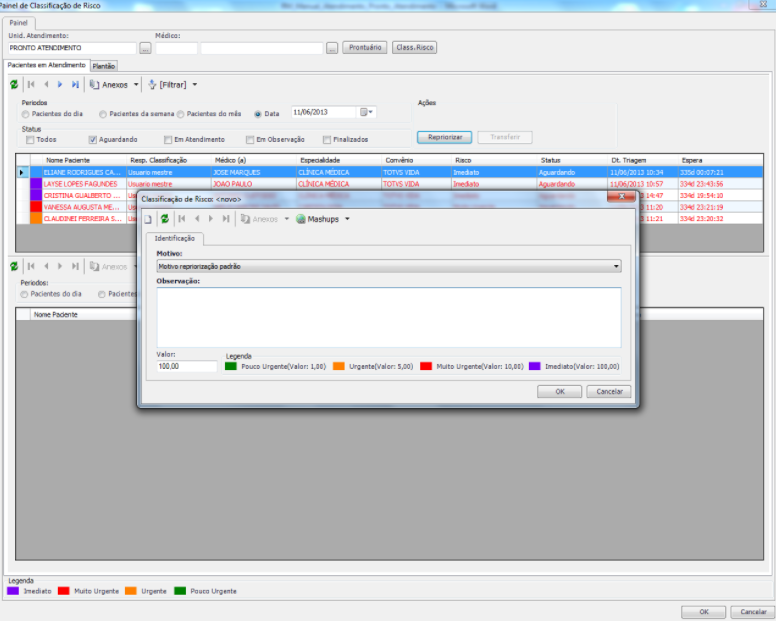Open Anexos in dialog toolbar
The height and width of the screenshot is (621, 776).
(259, 219)
